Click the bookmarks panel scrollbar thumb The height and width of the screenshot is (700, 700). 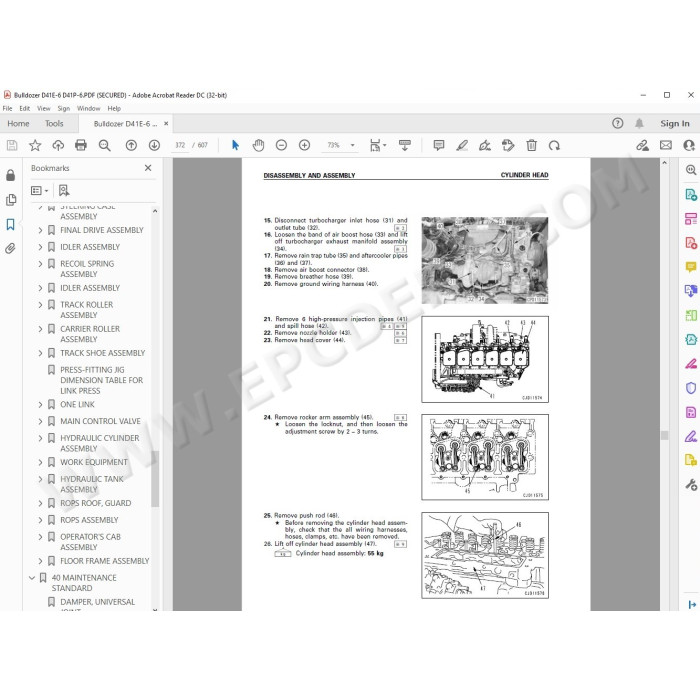click(155, 479)
